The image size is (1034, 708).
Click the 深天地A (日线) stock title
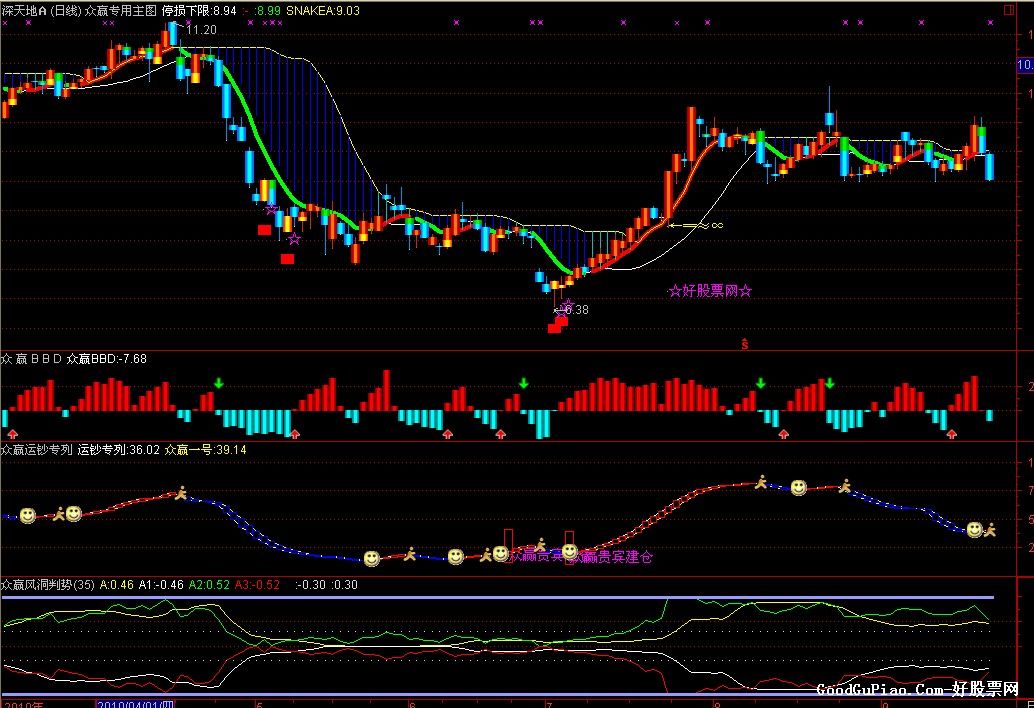(42, 11)
